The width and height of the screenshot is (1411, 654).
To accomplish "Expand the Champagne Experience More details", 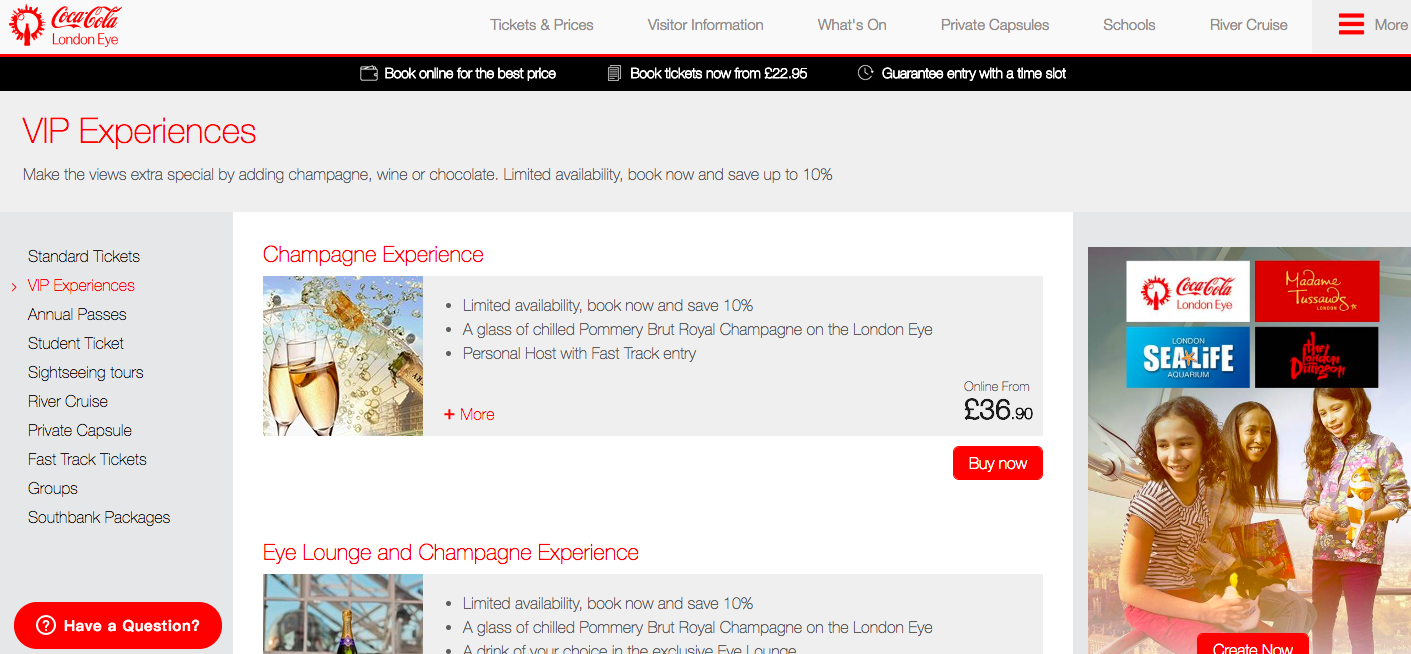I will click(x=469, y=414).
